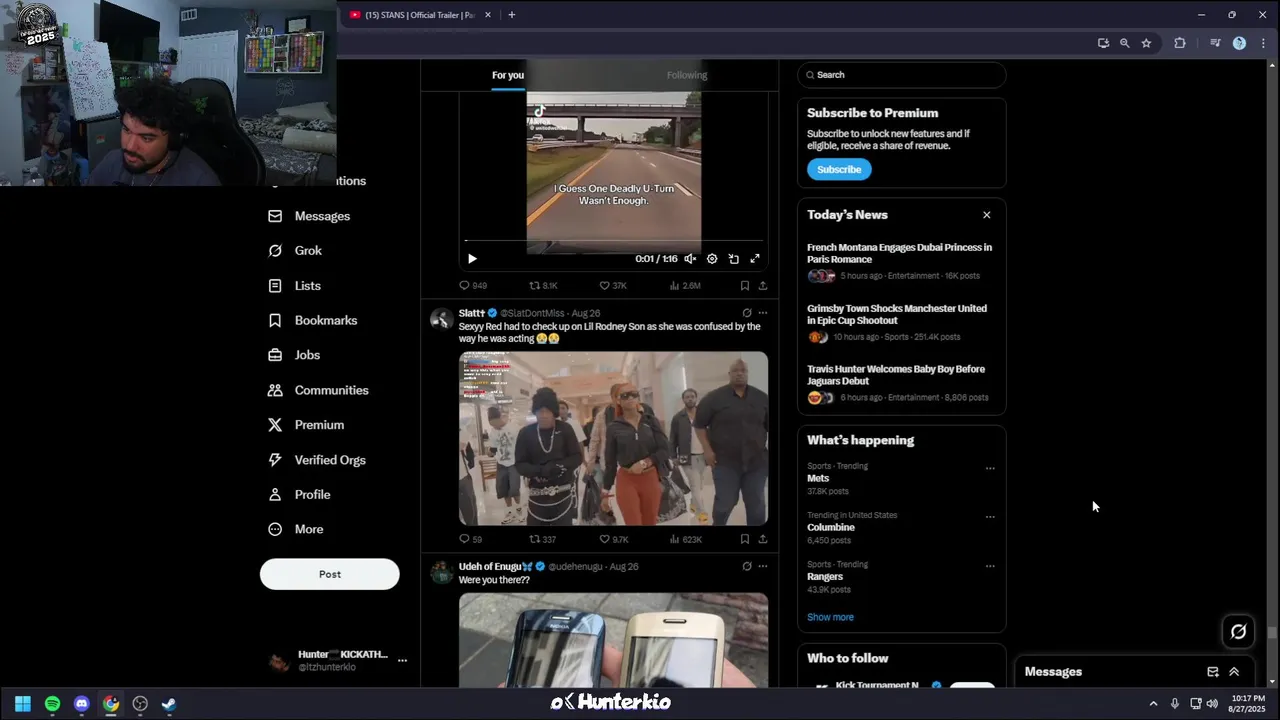View analytics of the 2.6M views post
The width and height of the screenshot is (1280, 720).
tap(684, 286)
